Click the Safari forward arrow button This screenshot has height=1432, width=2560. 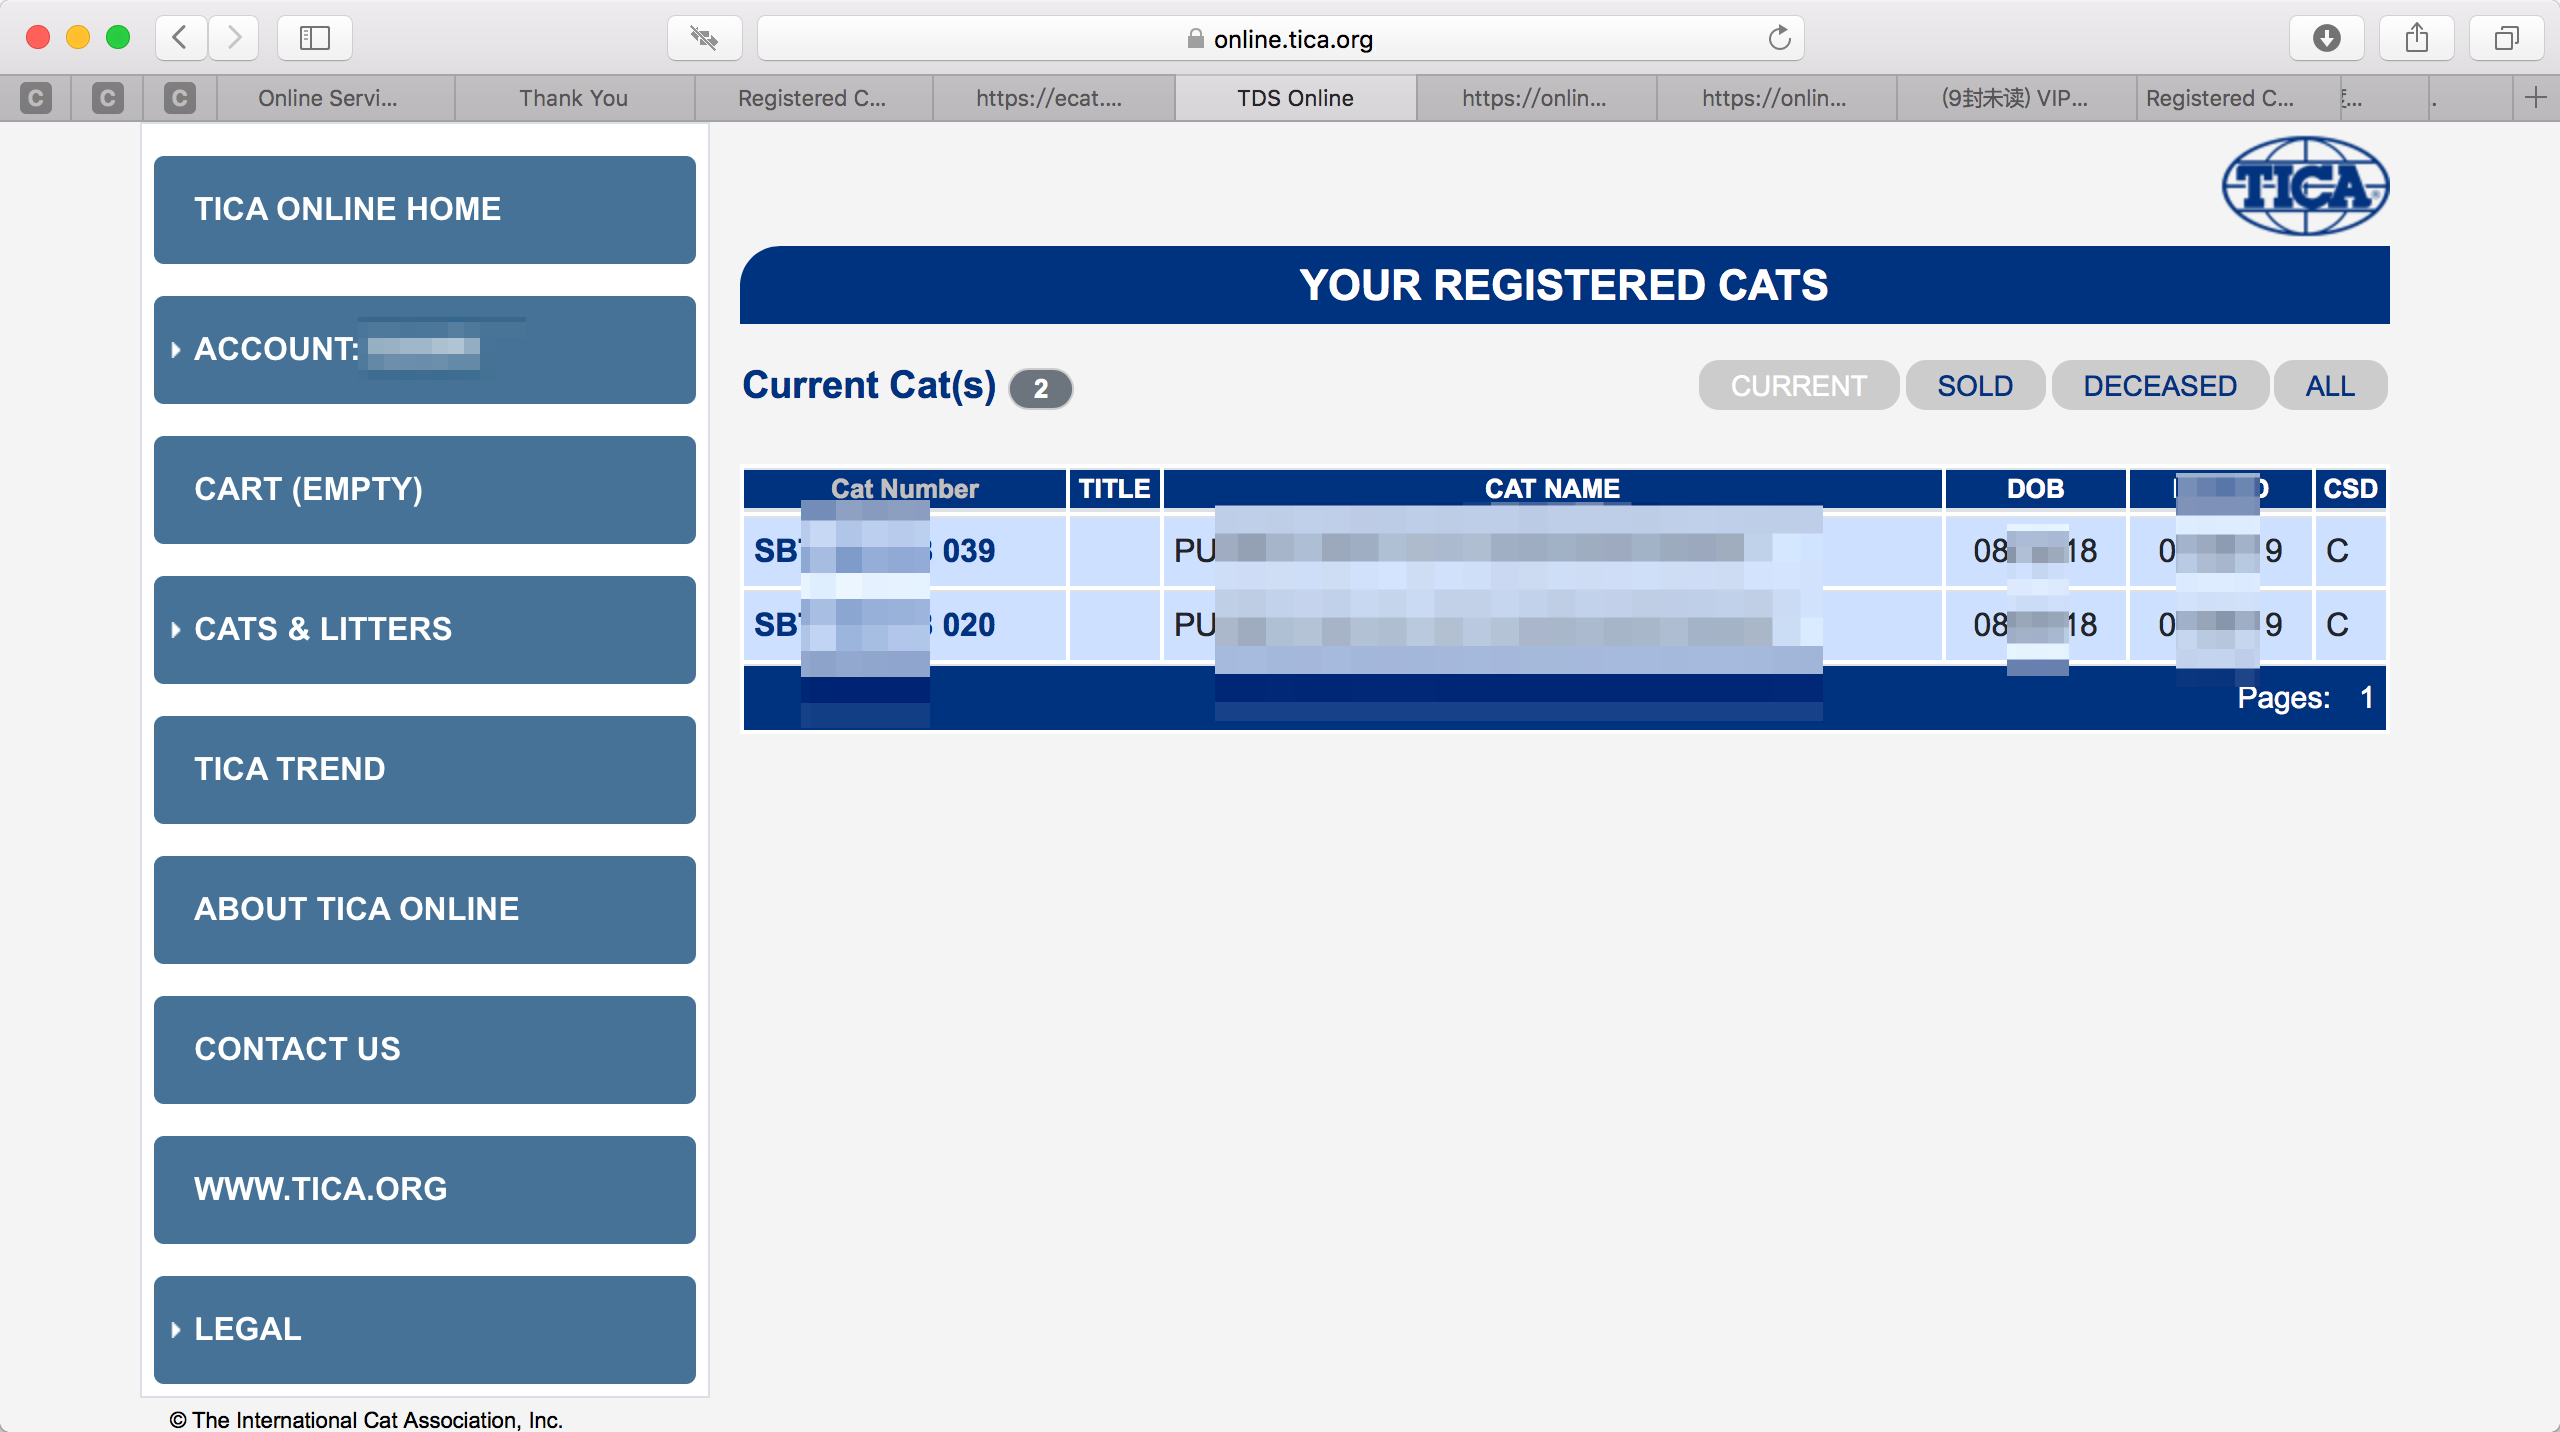[235, 38]
